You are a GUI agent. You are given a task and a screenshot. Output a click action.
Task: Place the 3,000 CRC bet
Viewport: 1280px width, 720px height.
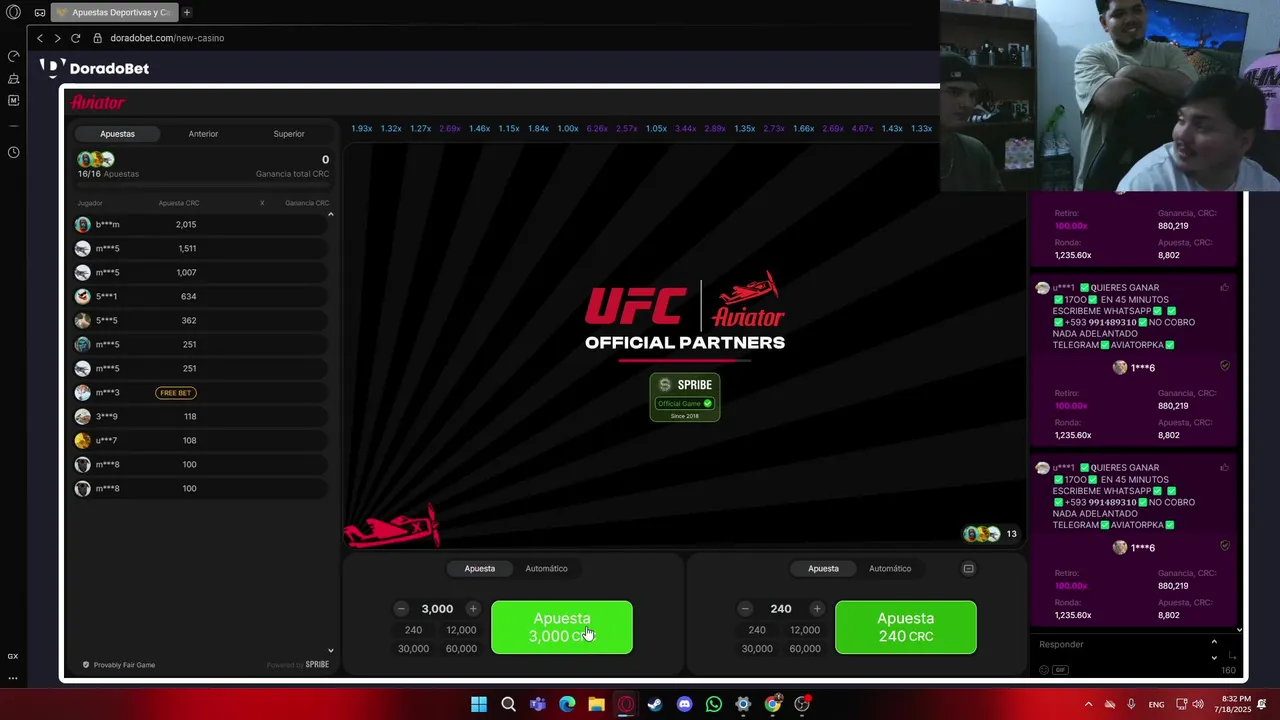click(x=562, y=627)
